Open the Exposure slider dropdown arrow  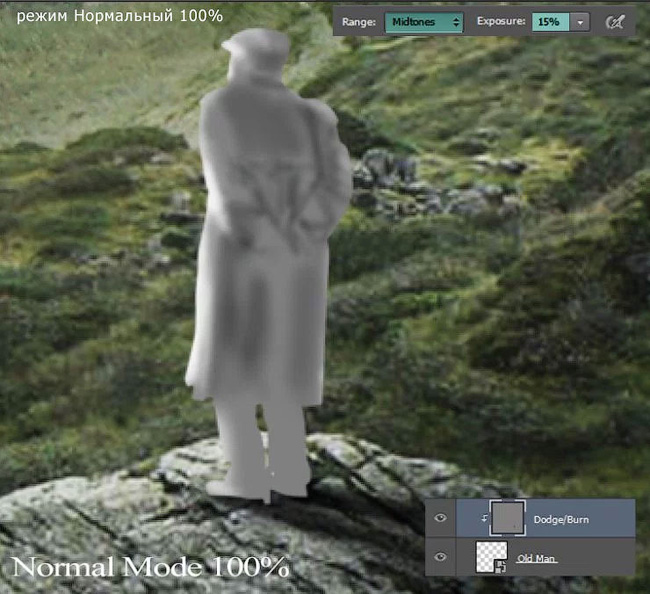tap(580, 22)
